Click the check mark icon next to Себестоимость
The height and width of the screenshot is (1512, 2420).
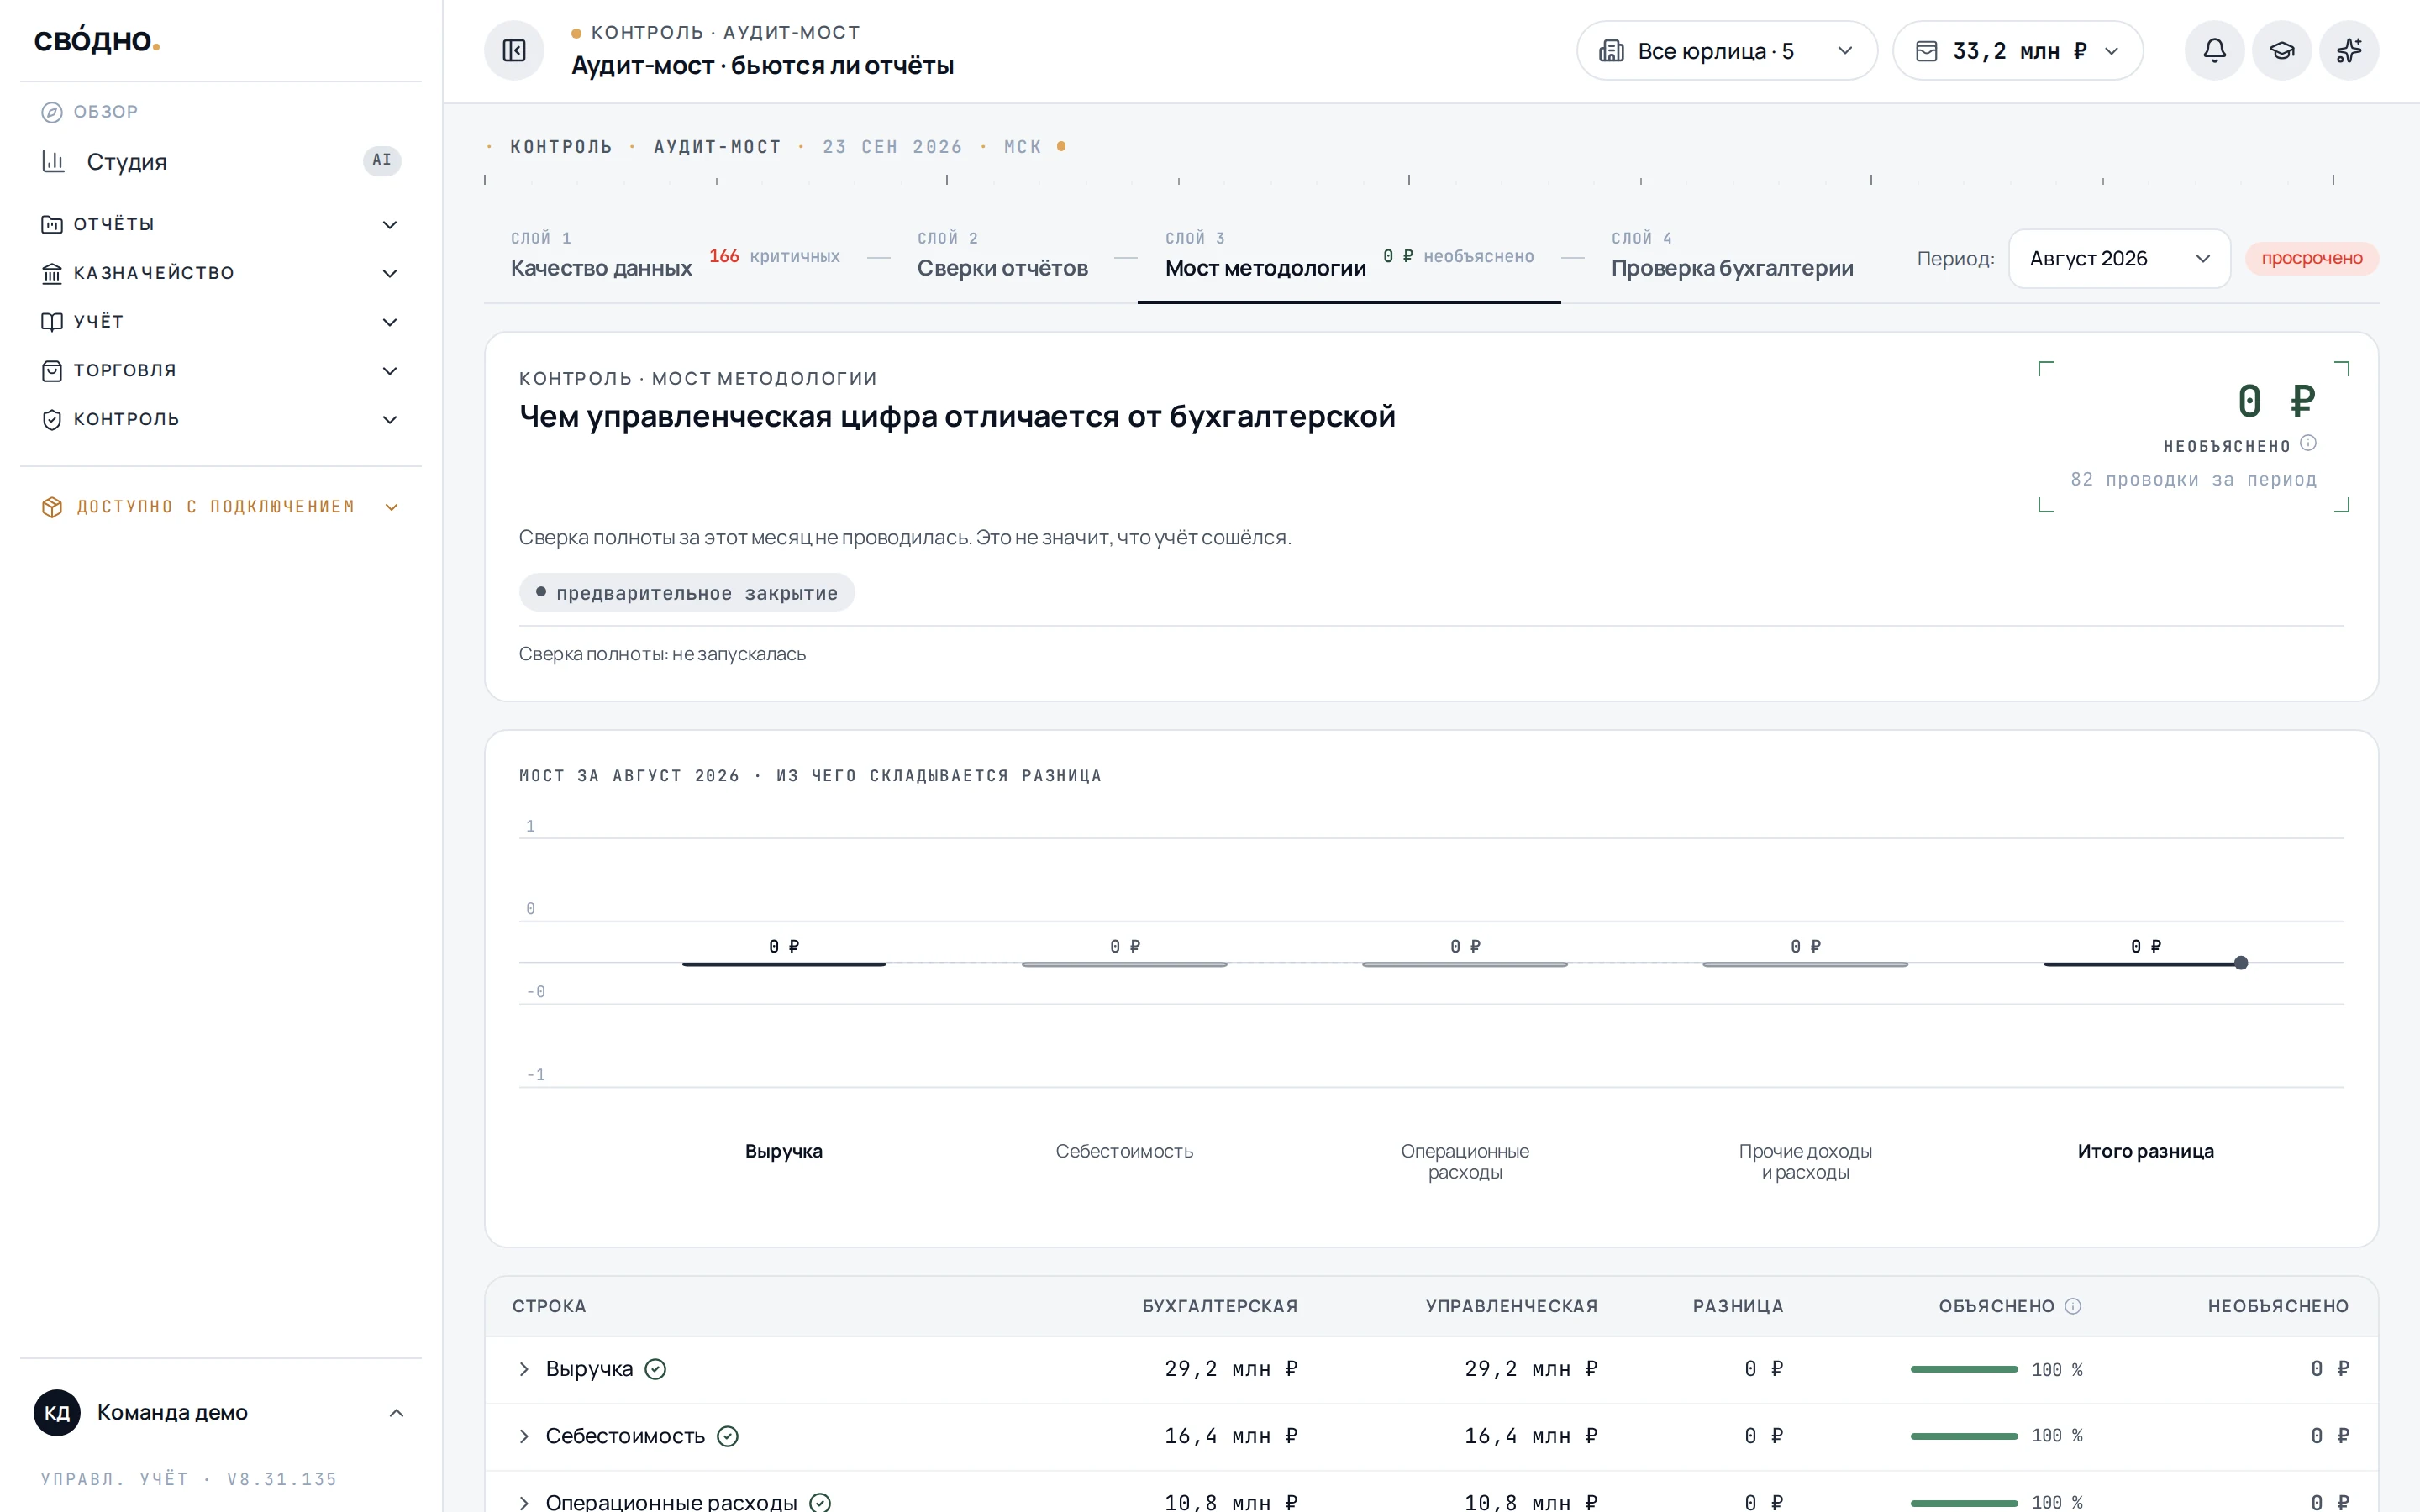click(x=728, y=1436)
